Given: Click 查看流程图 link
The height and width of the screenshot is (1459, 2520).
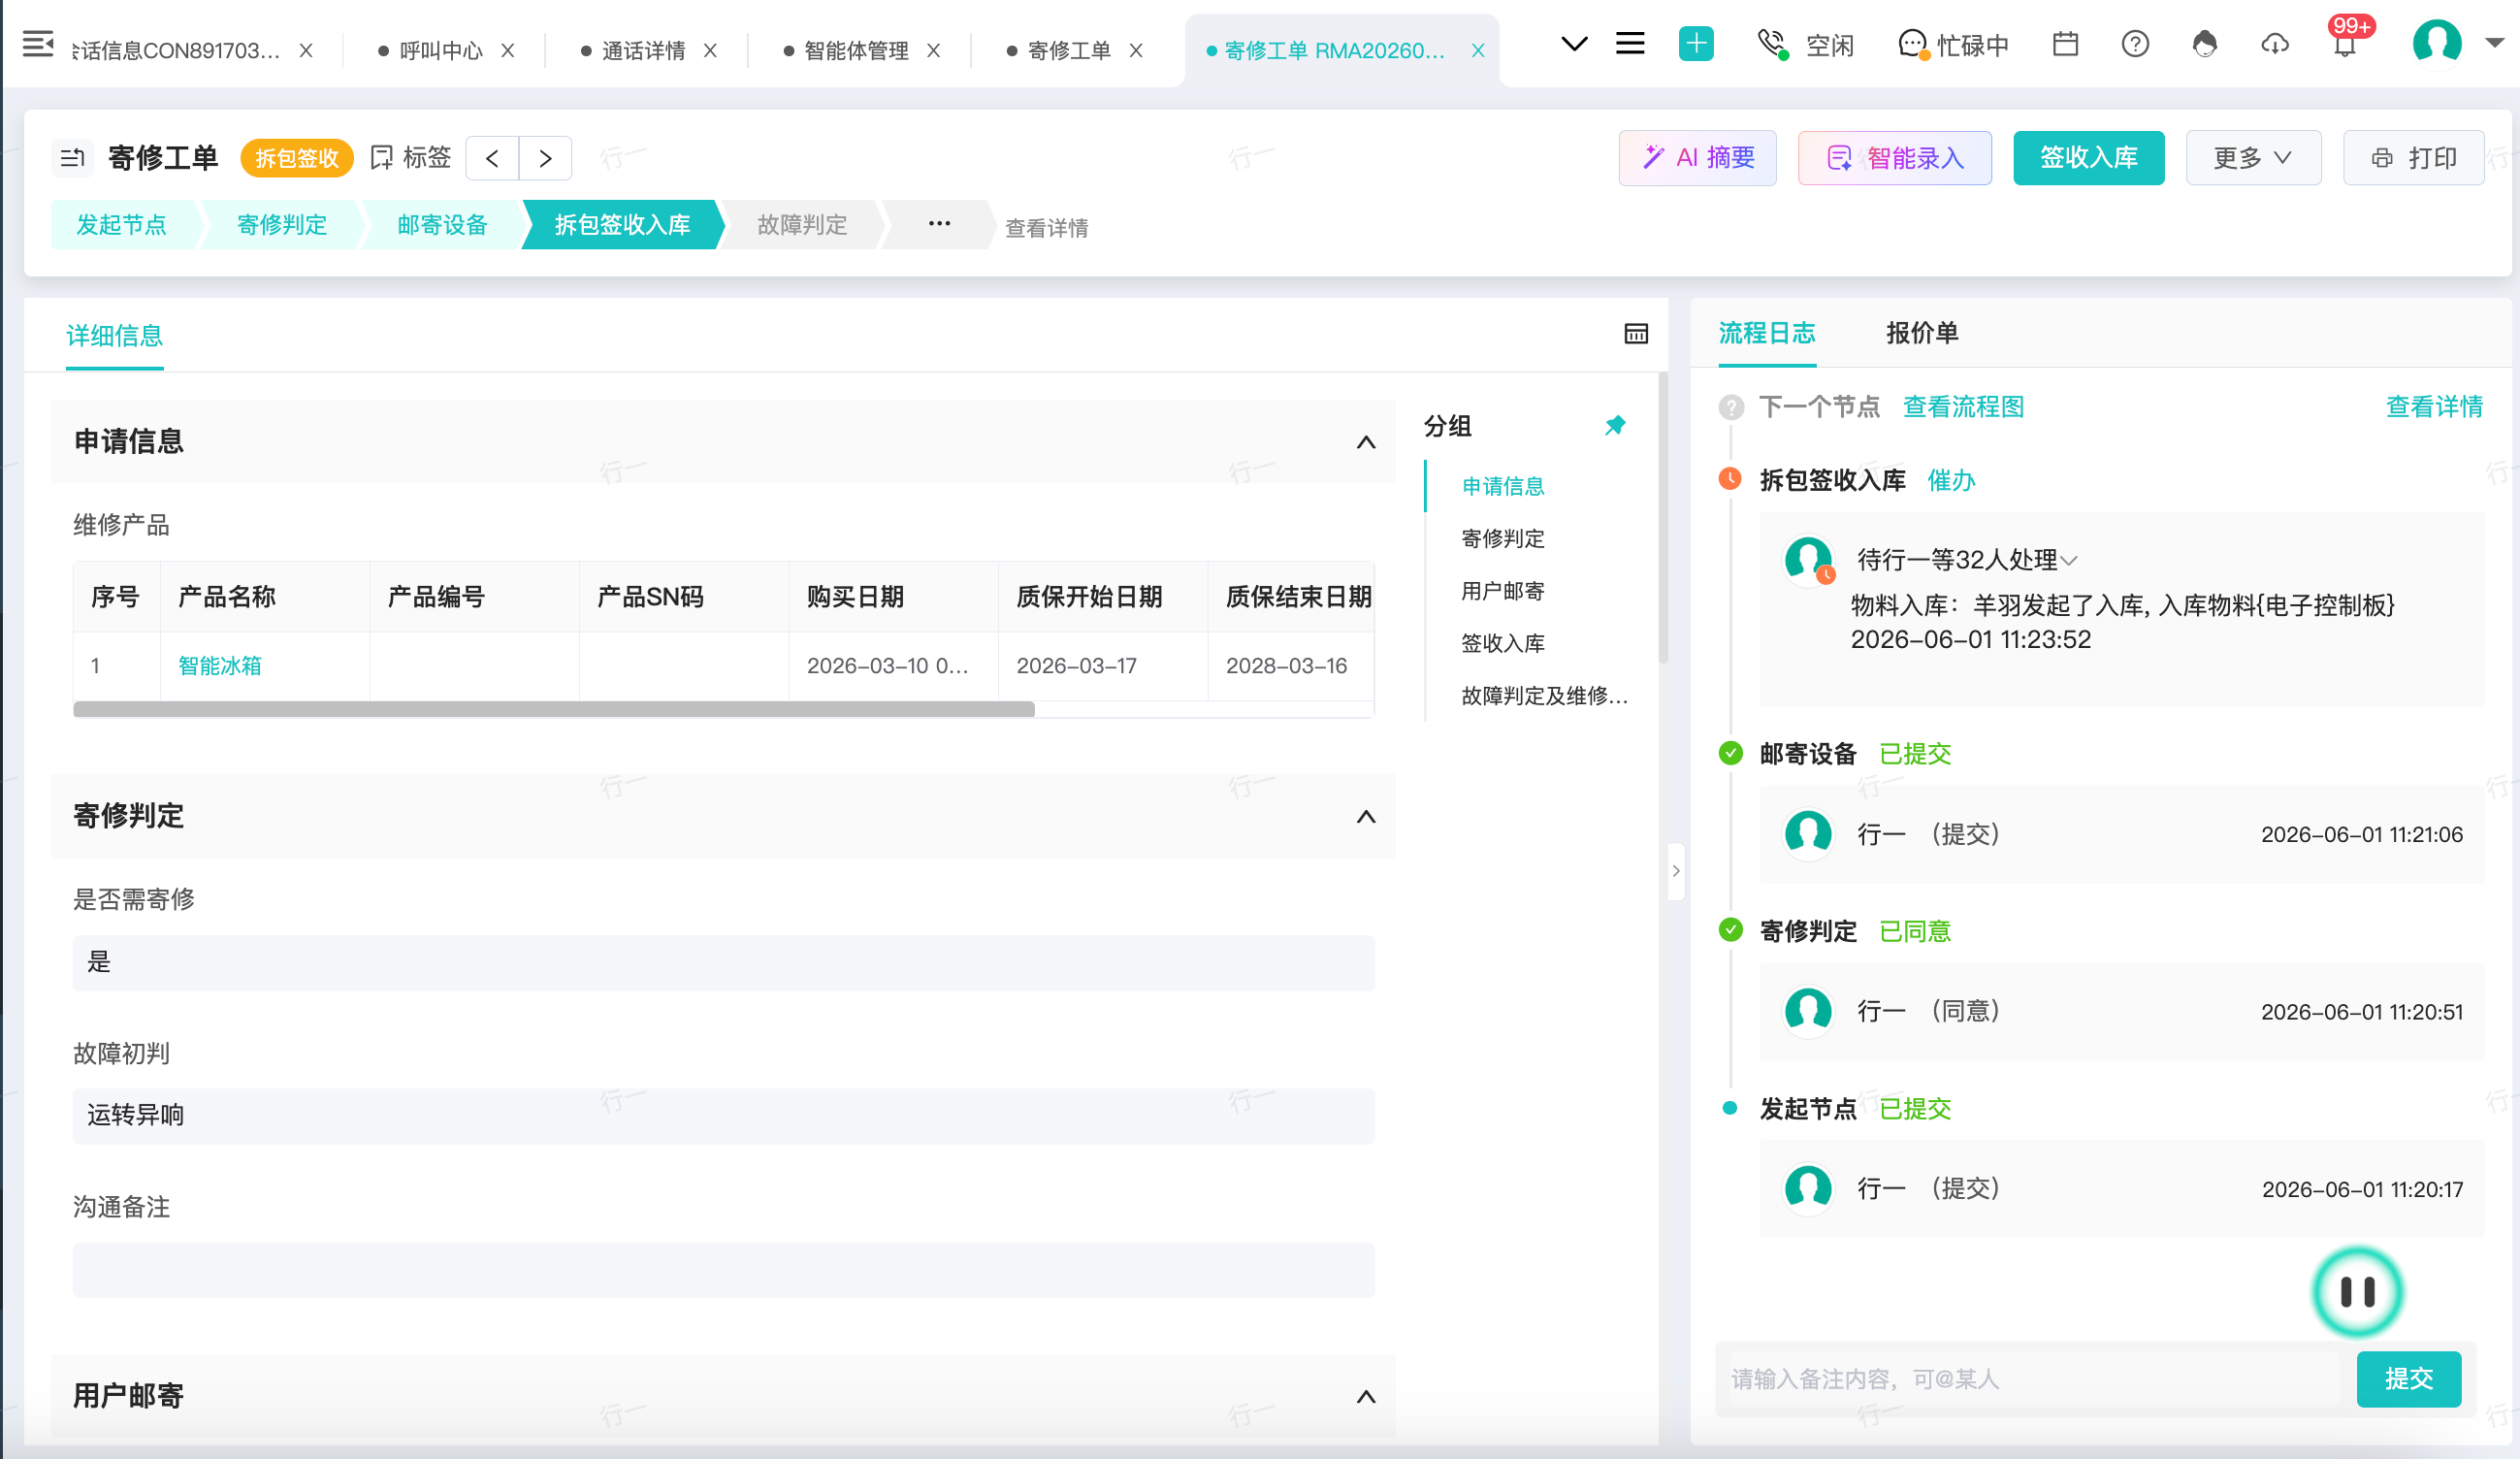Looking at the screenshot, I should point(1963,407).
